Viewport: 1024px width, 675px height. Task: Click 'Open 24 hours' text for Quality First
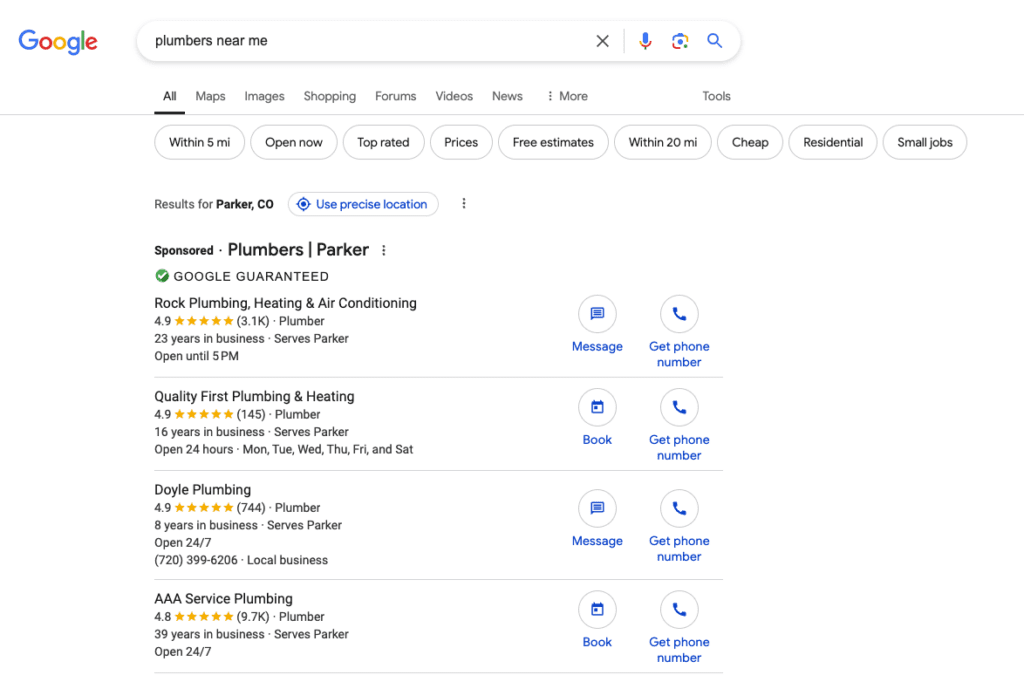(193, 449)
